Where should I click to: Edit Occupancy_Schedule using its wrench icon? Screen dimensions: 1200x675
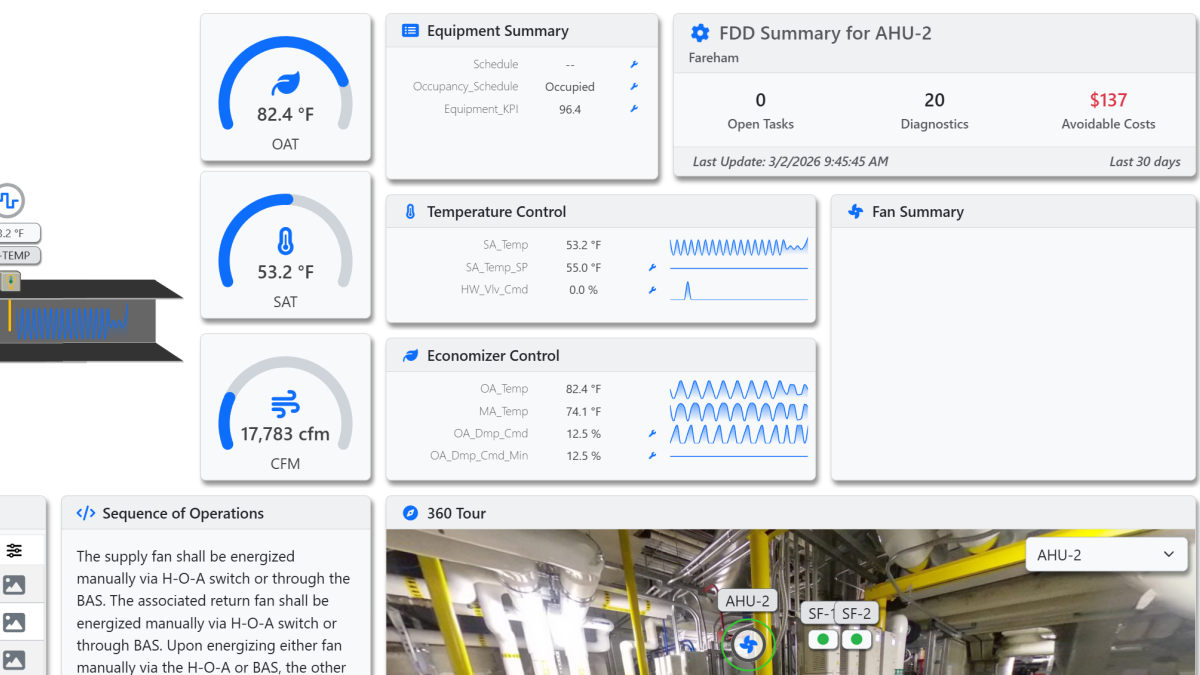632,87
